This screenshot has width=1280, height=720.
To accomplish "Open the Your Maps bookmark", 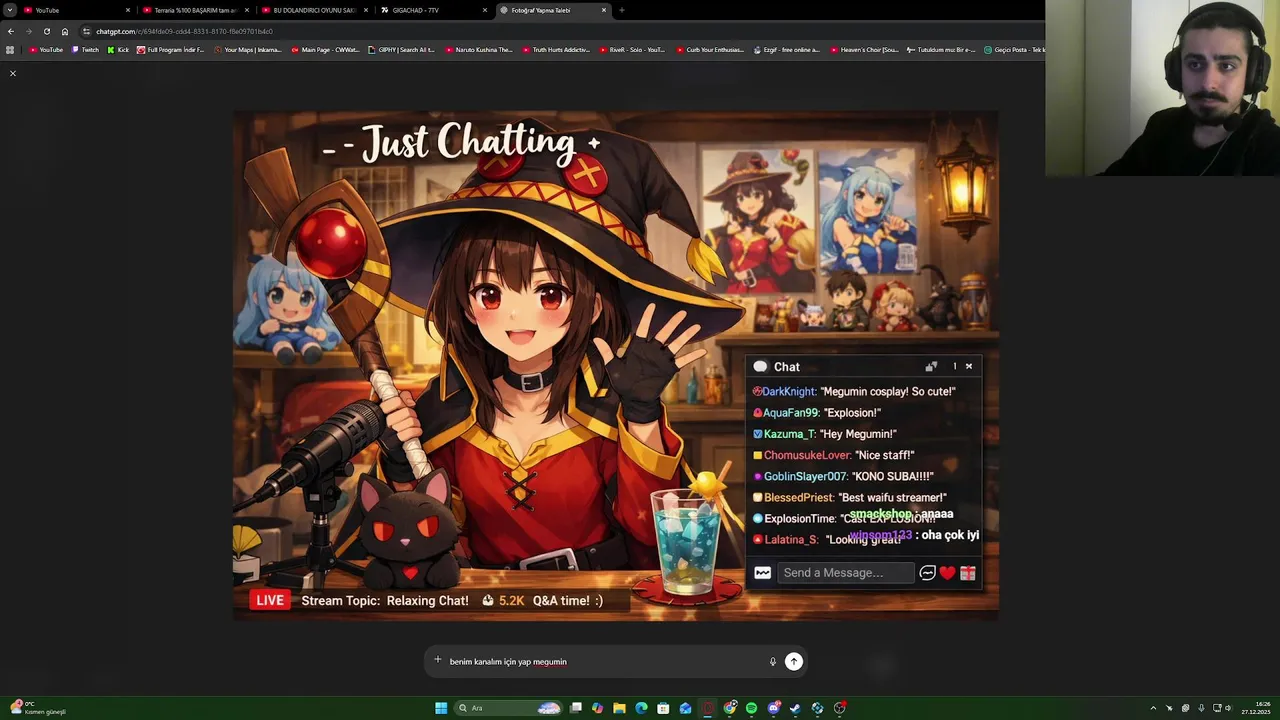I will point(248,49).
